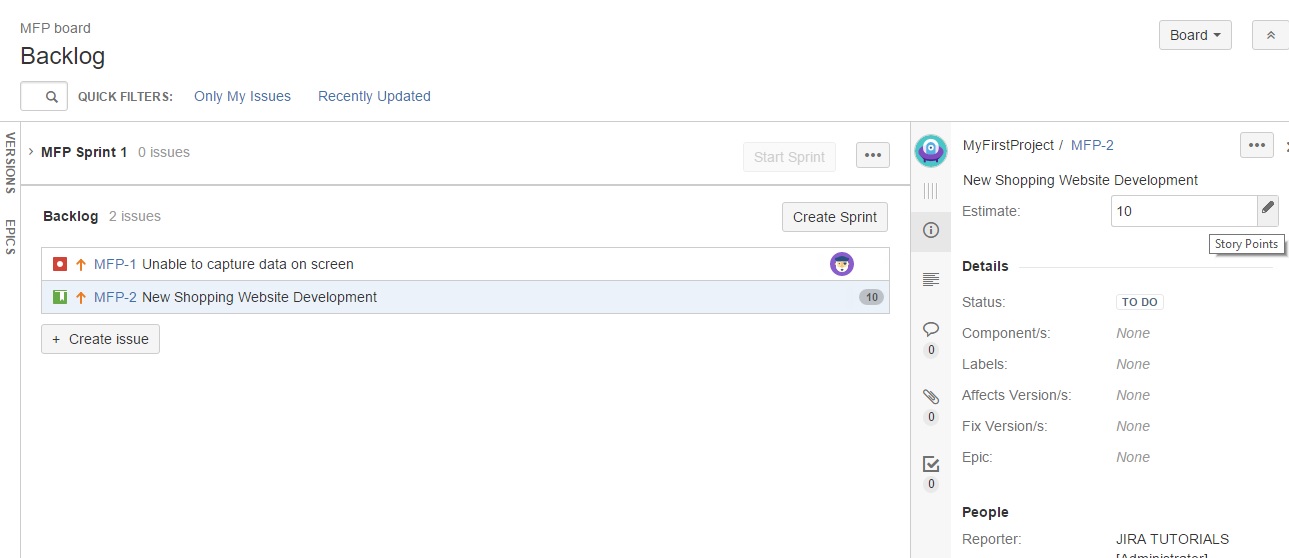Open the EPICS side panel
The width and height of the screenshot is (1289, 558).
point(10,237)
